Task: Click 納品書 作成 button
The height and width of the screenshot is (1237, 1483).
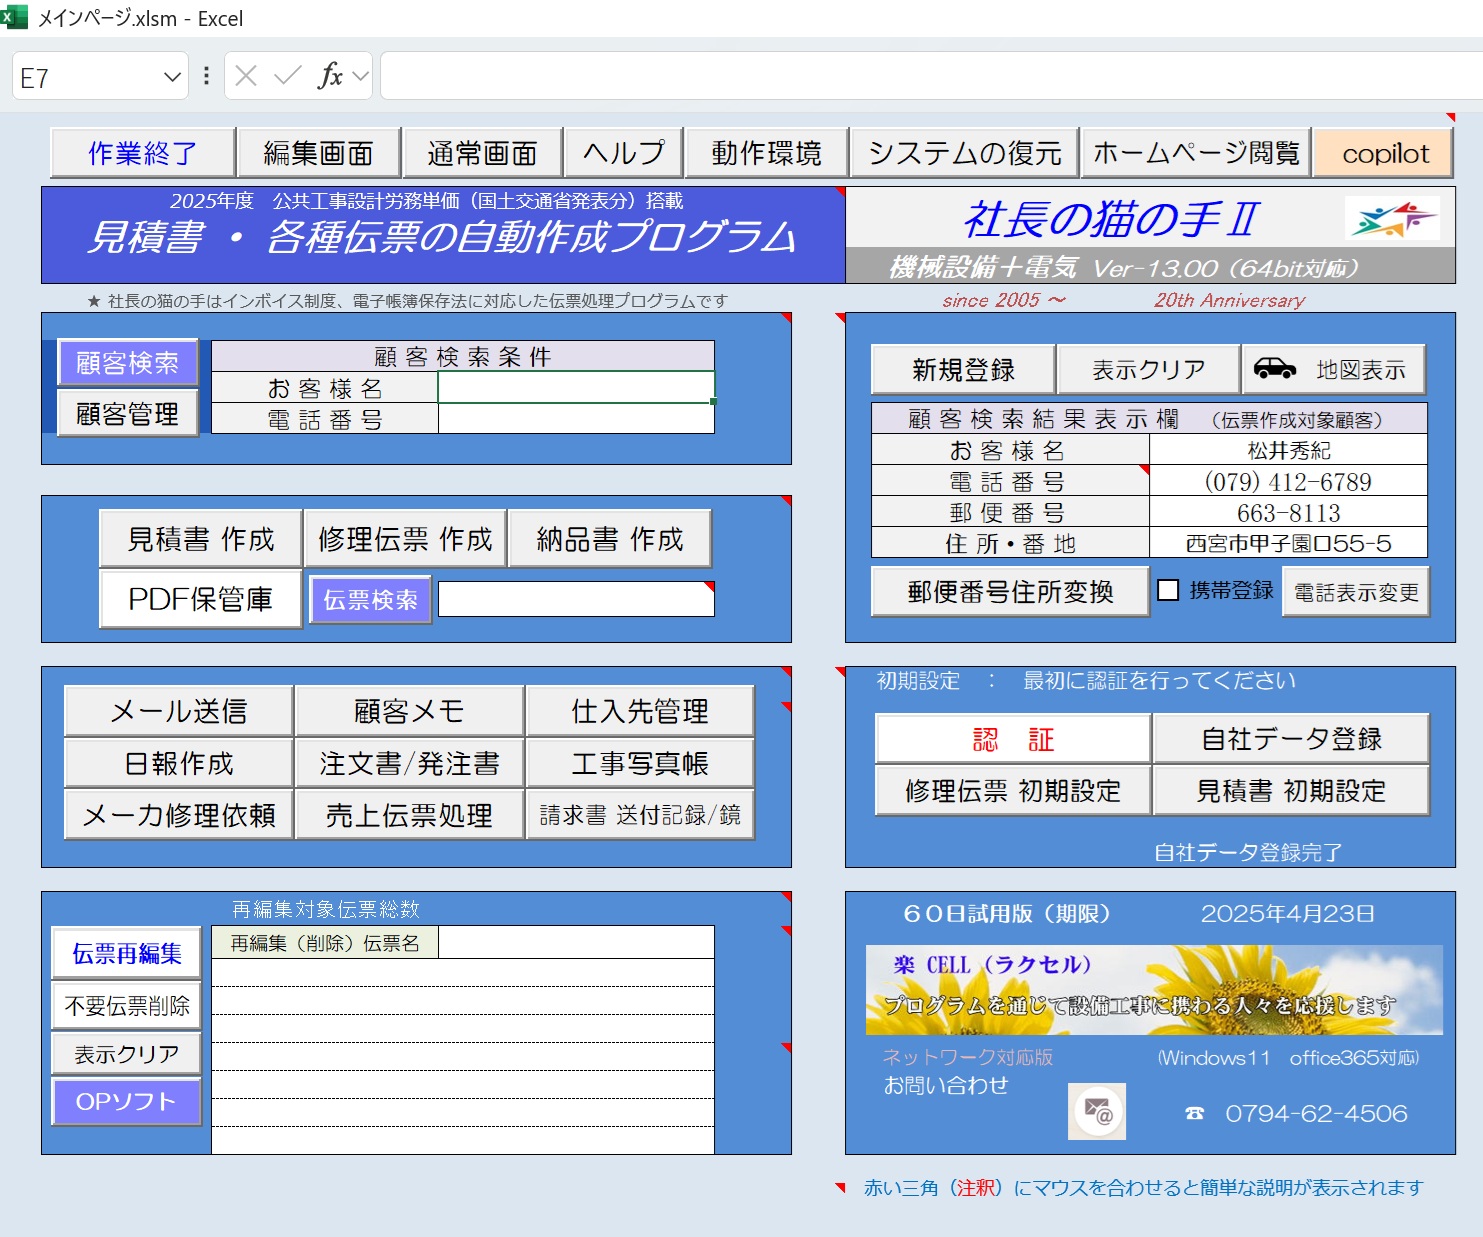Action: (x=609, y=539)
